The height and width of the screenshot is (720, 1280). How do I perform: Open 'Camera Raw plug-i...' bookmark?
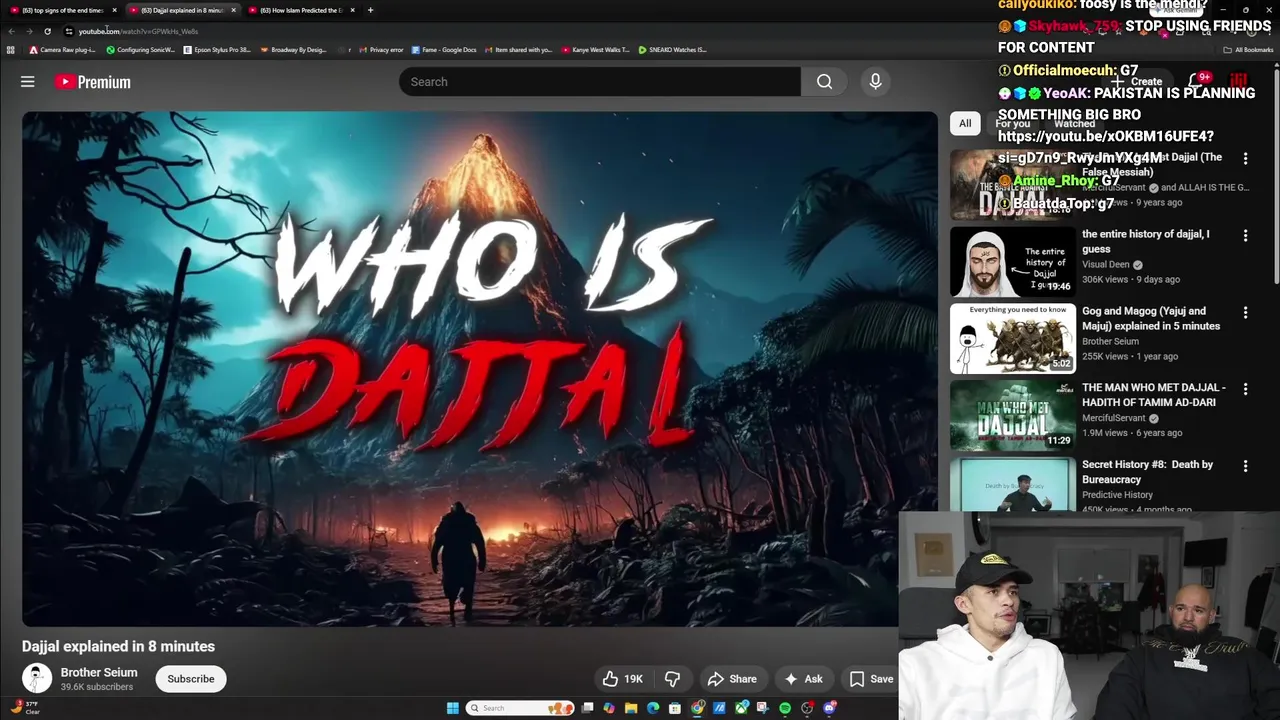click(x=62, y=50)
